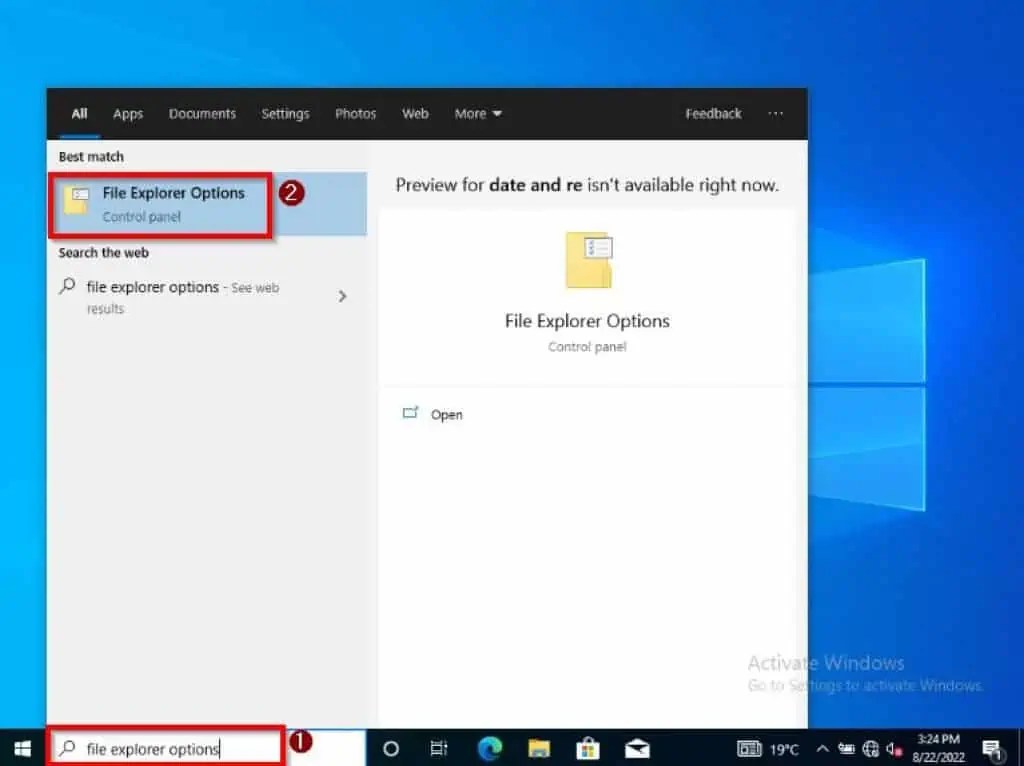The width and height of the screenshot is (1024, 766).
Task: Expand the More search filter menu
Action: (478, 113)
